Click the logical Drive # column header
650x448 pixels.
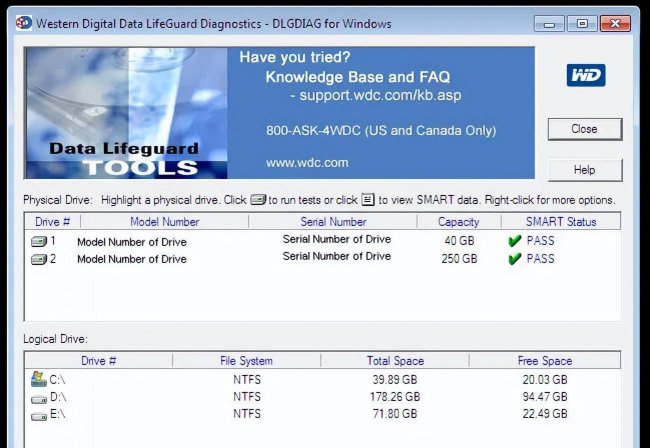(x=98, y=361)
